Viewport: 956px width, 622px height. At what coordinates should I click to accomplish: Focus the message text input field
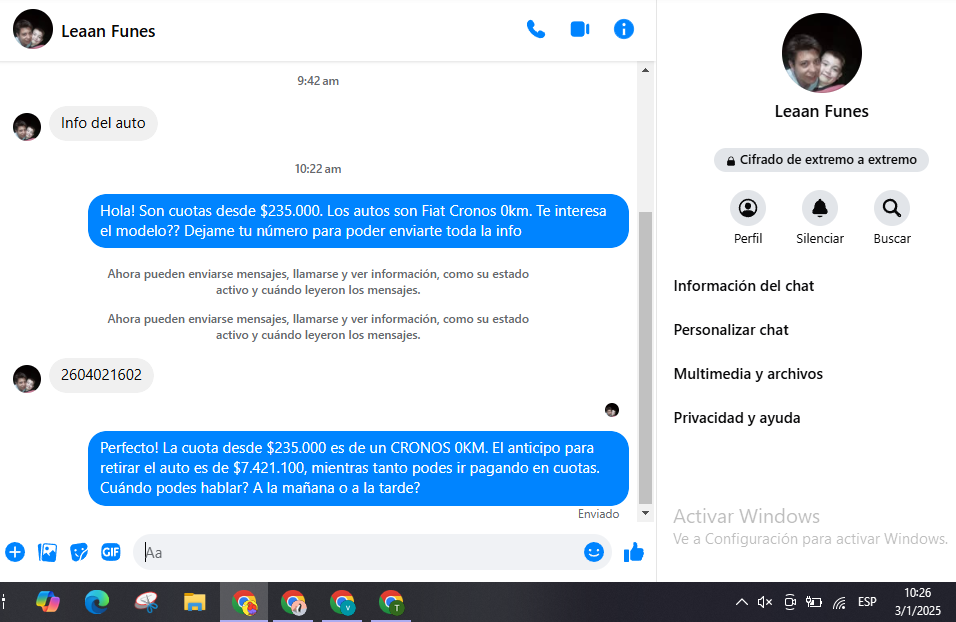(x=360, y=552)
